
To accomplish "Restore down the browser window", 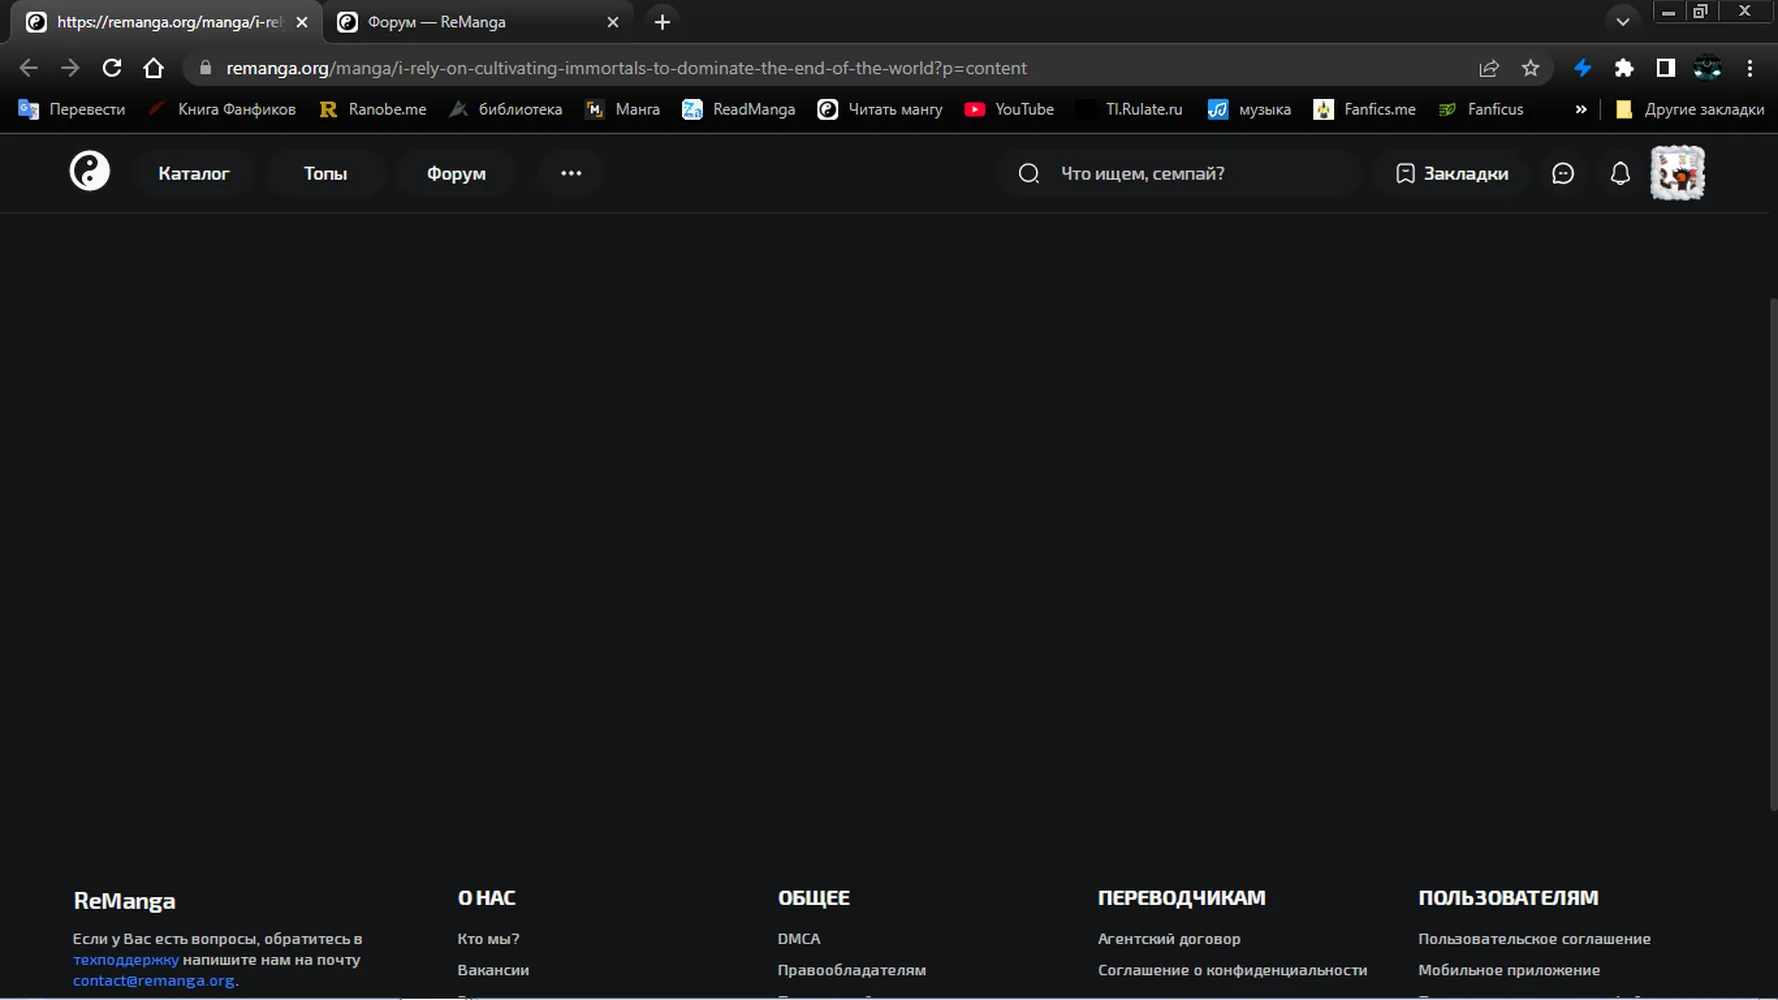I will click(1700, 12).
